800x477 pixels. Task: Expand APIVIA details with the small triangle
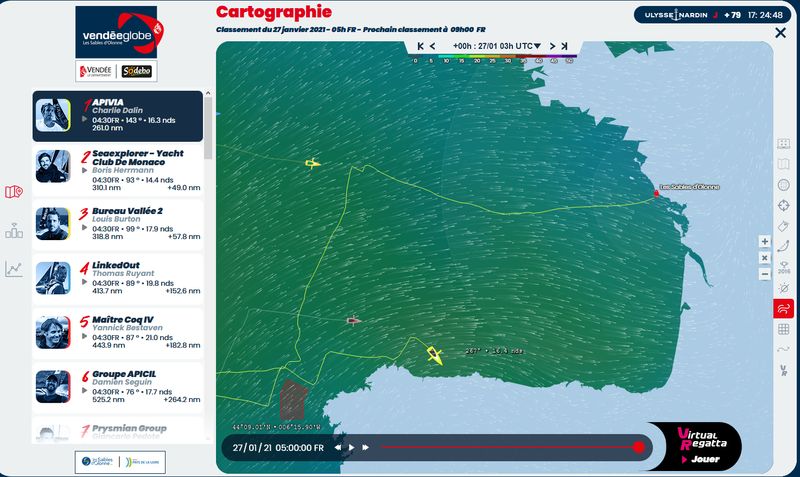point(85,119)
